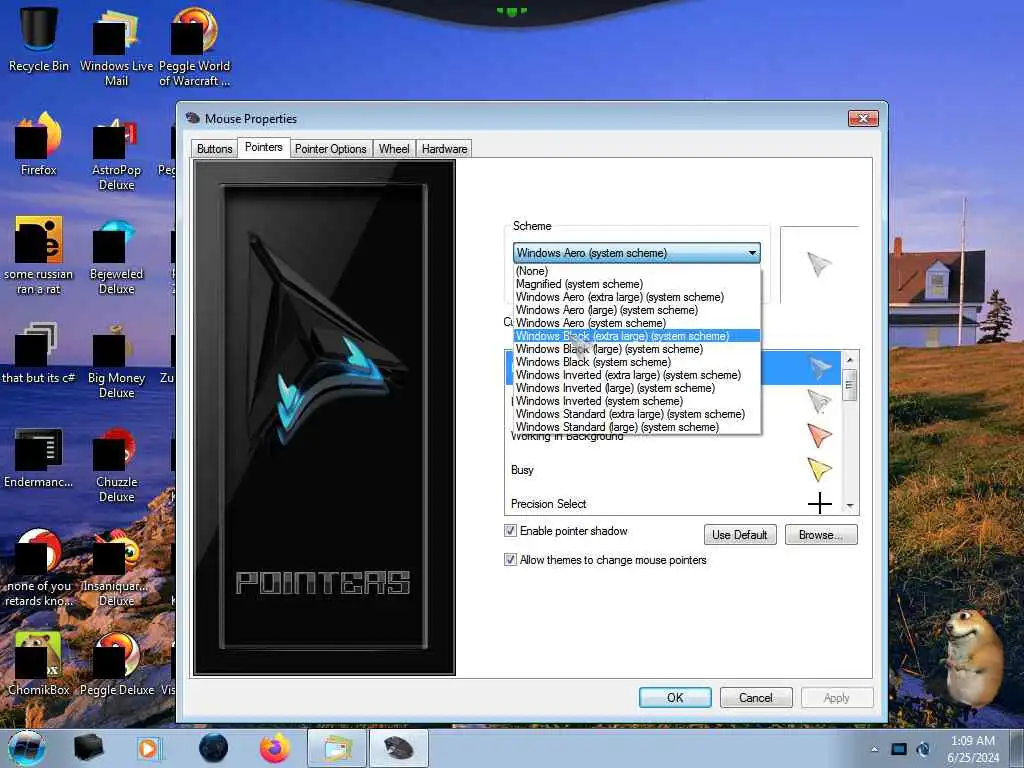Launch media player from taskbar

click(x=149, y=748)
